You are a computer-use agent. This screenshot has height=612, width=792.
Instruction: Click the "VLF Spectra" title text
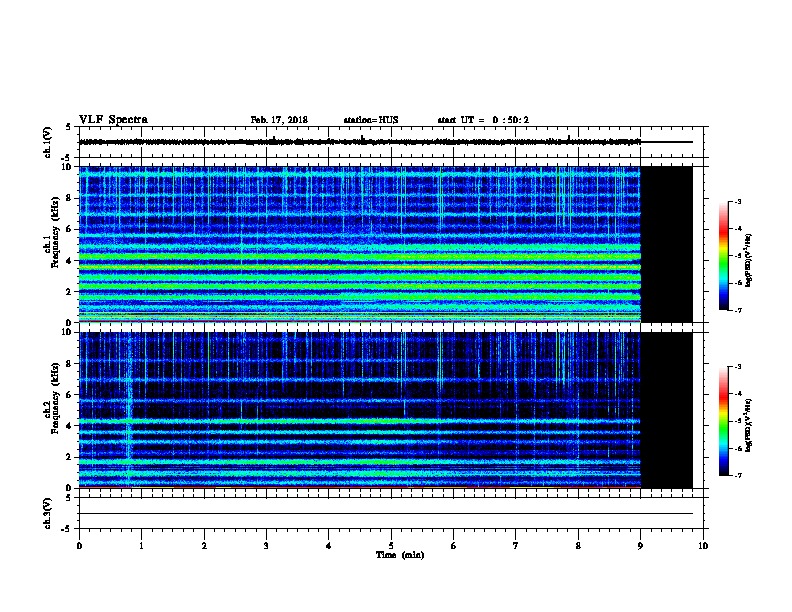pos(113,120)
